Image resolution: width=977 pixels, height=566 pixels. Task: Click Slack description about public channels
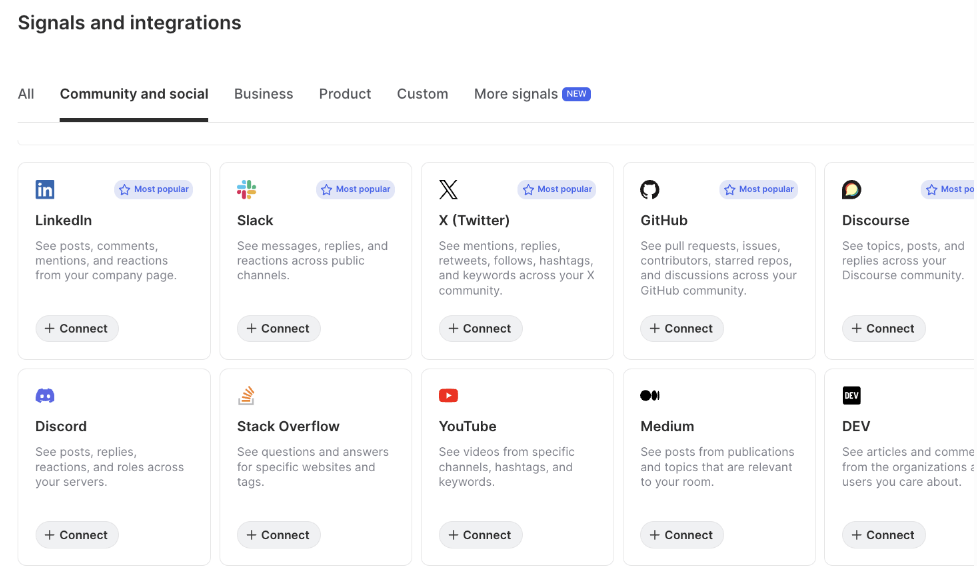[312, 261]
